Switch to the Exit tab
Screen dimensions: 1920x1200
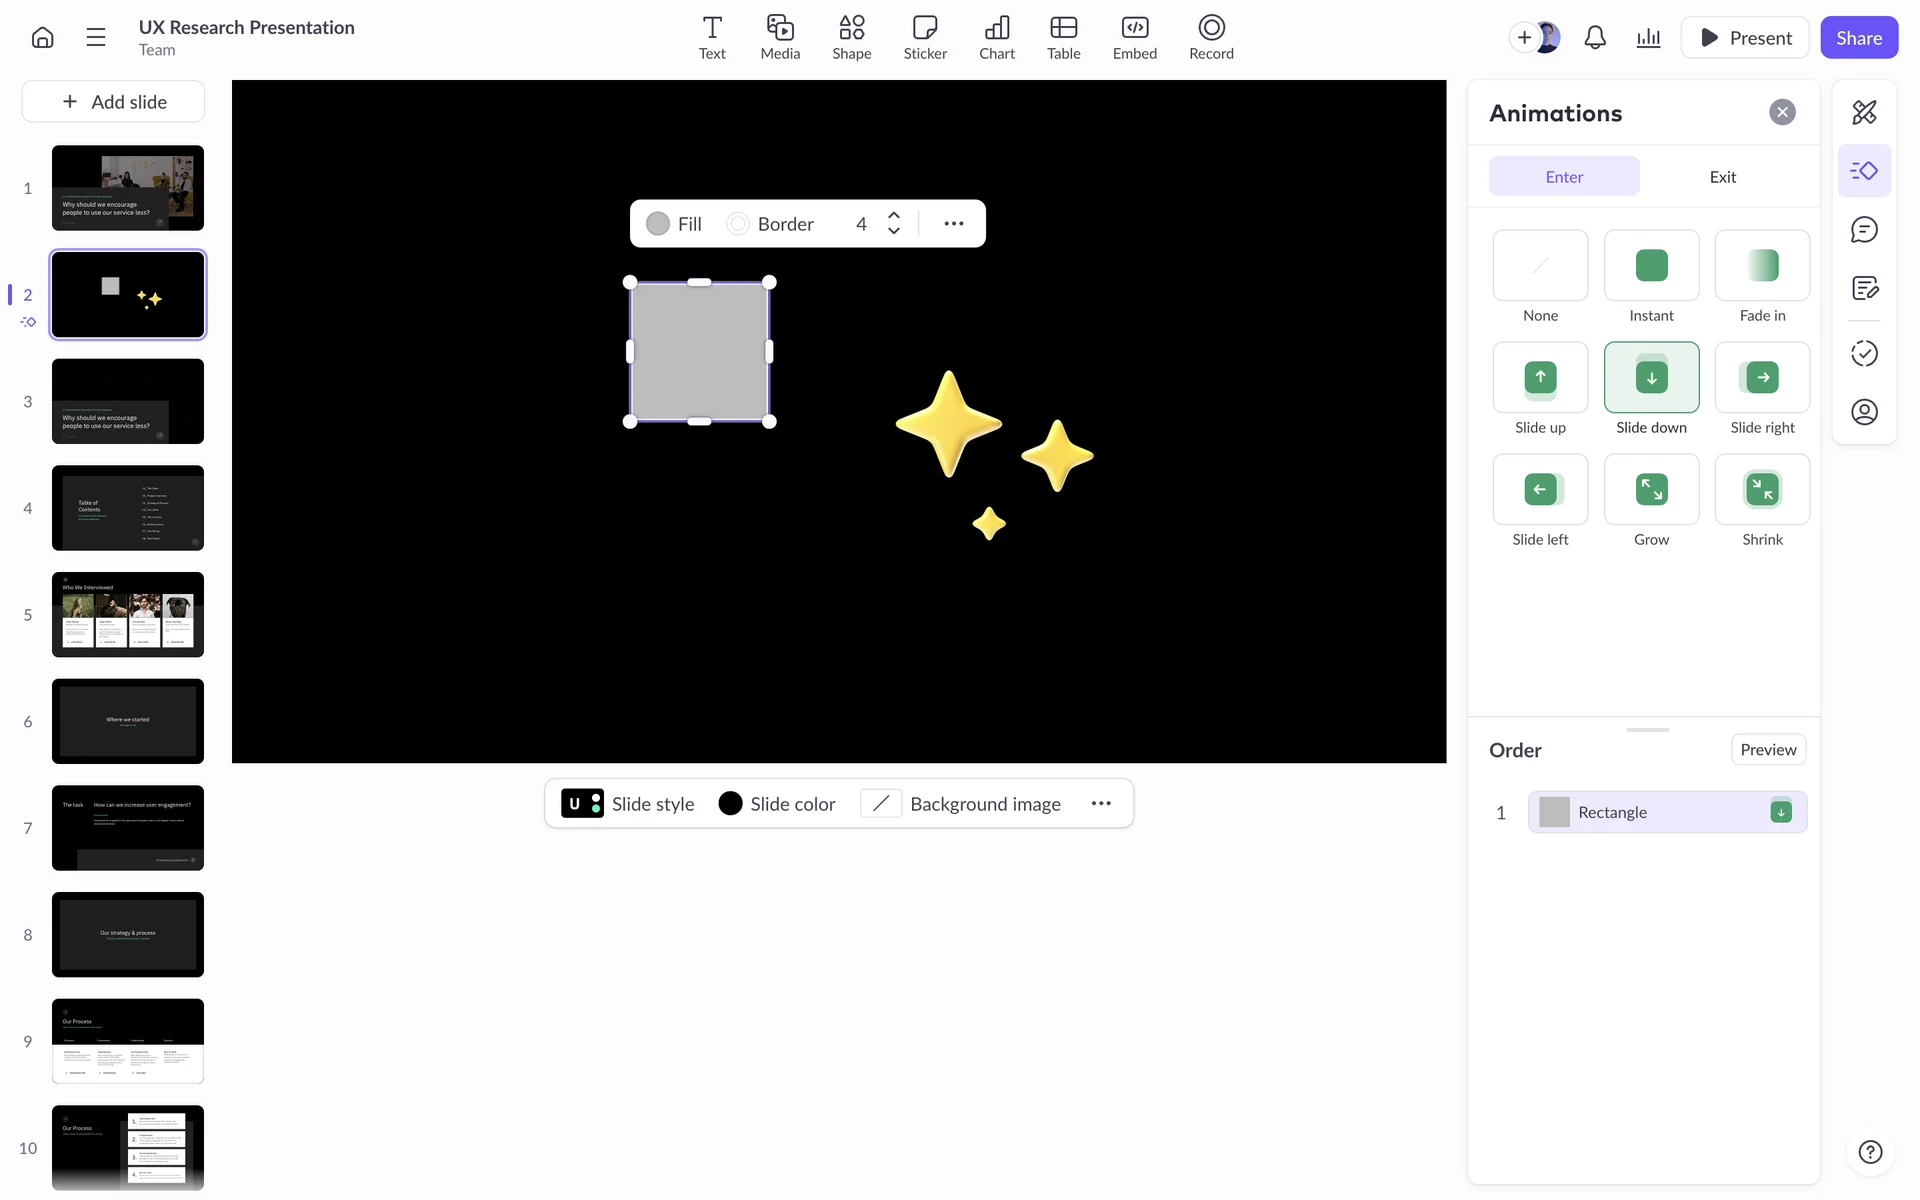coord(1722,177)
